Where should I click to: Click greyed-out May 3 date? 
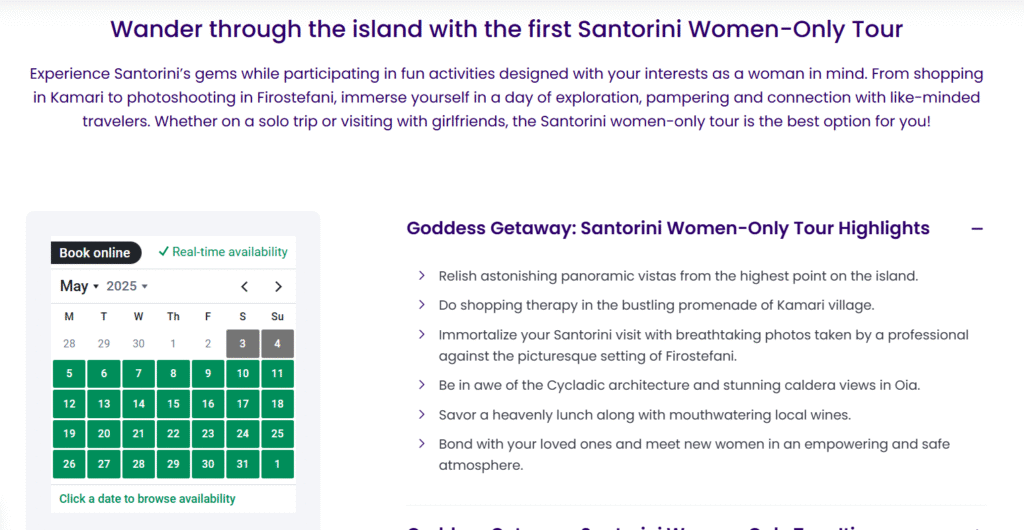coord(243,344)
